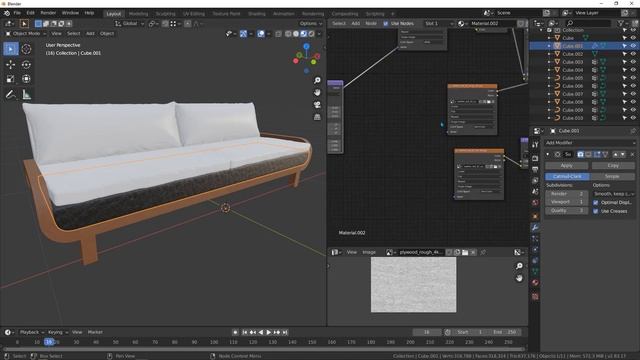Toggle show overlays button
The height and width of the screenshot is (360, 640).
(261, 34)
